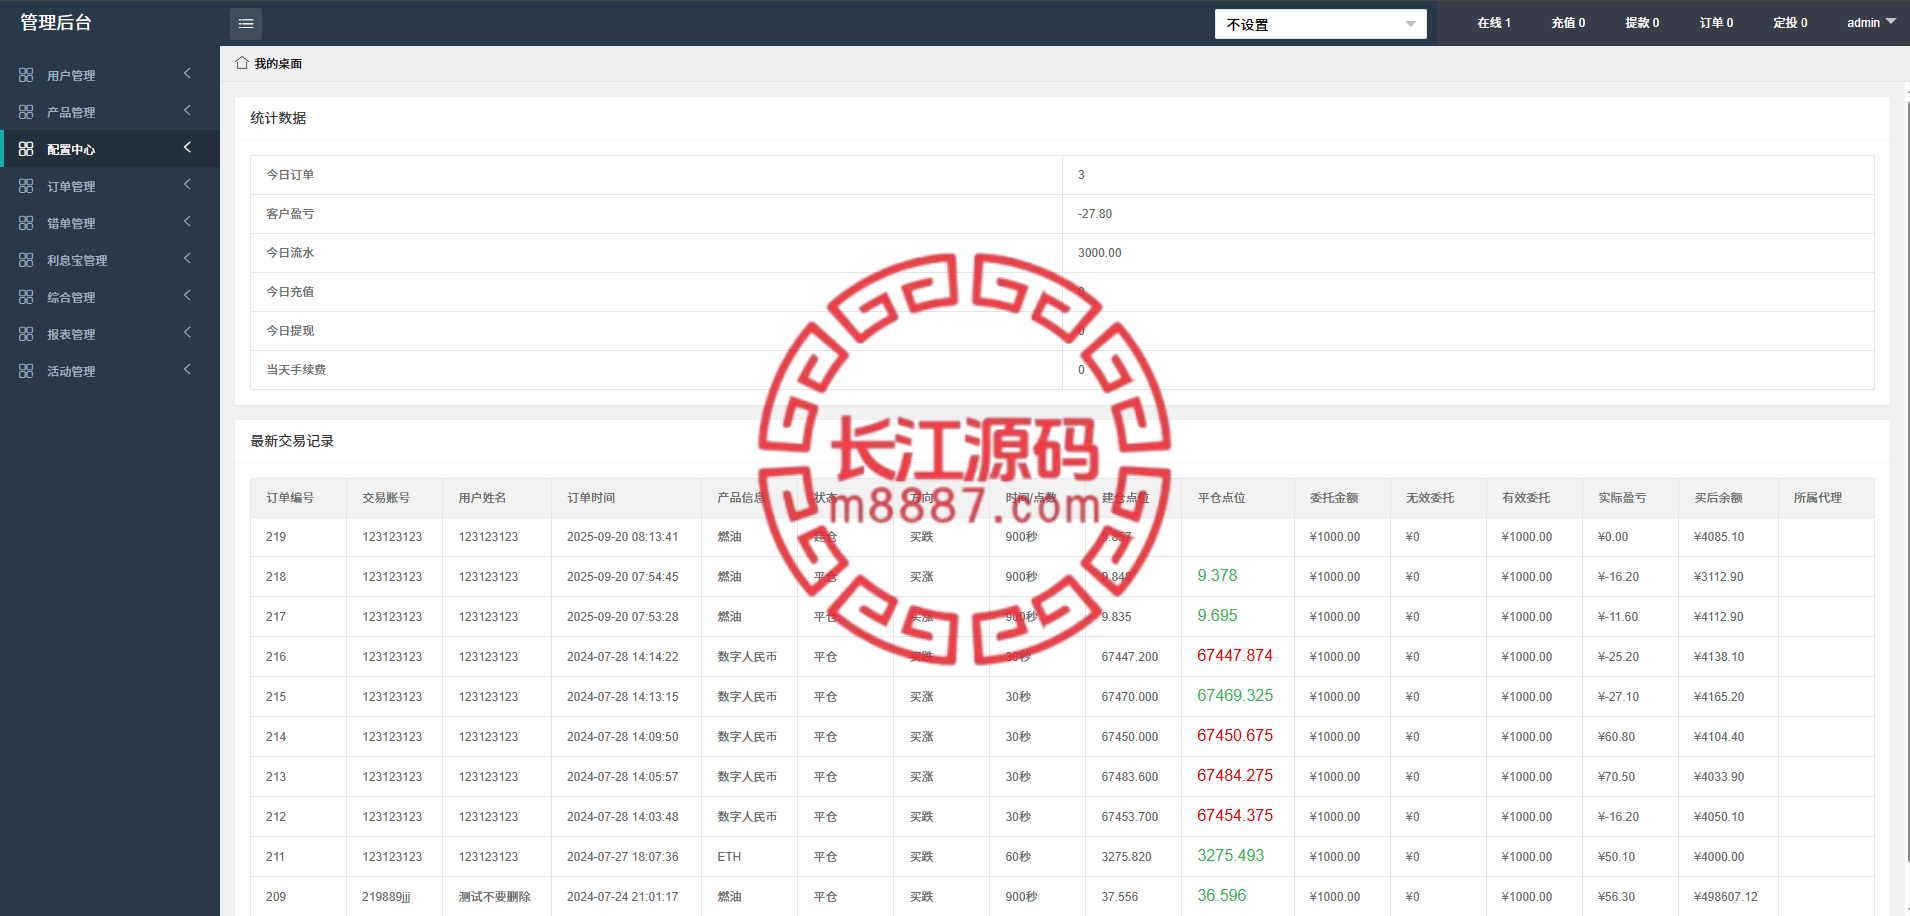Click the 最新交易记录 section heading
Screen dimensions: 1910x916
click(x=292, y=441)
